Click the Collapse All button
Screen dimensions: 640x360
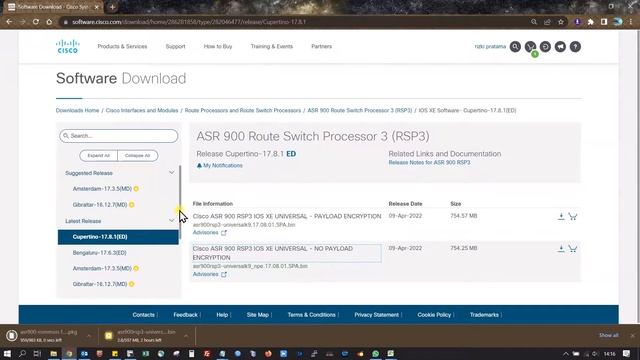coord(138,156)
